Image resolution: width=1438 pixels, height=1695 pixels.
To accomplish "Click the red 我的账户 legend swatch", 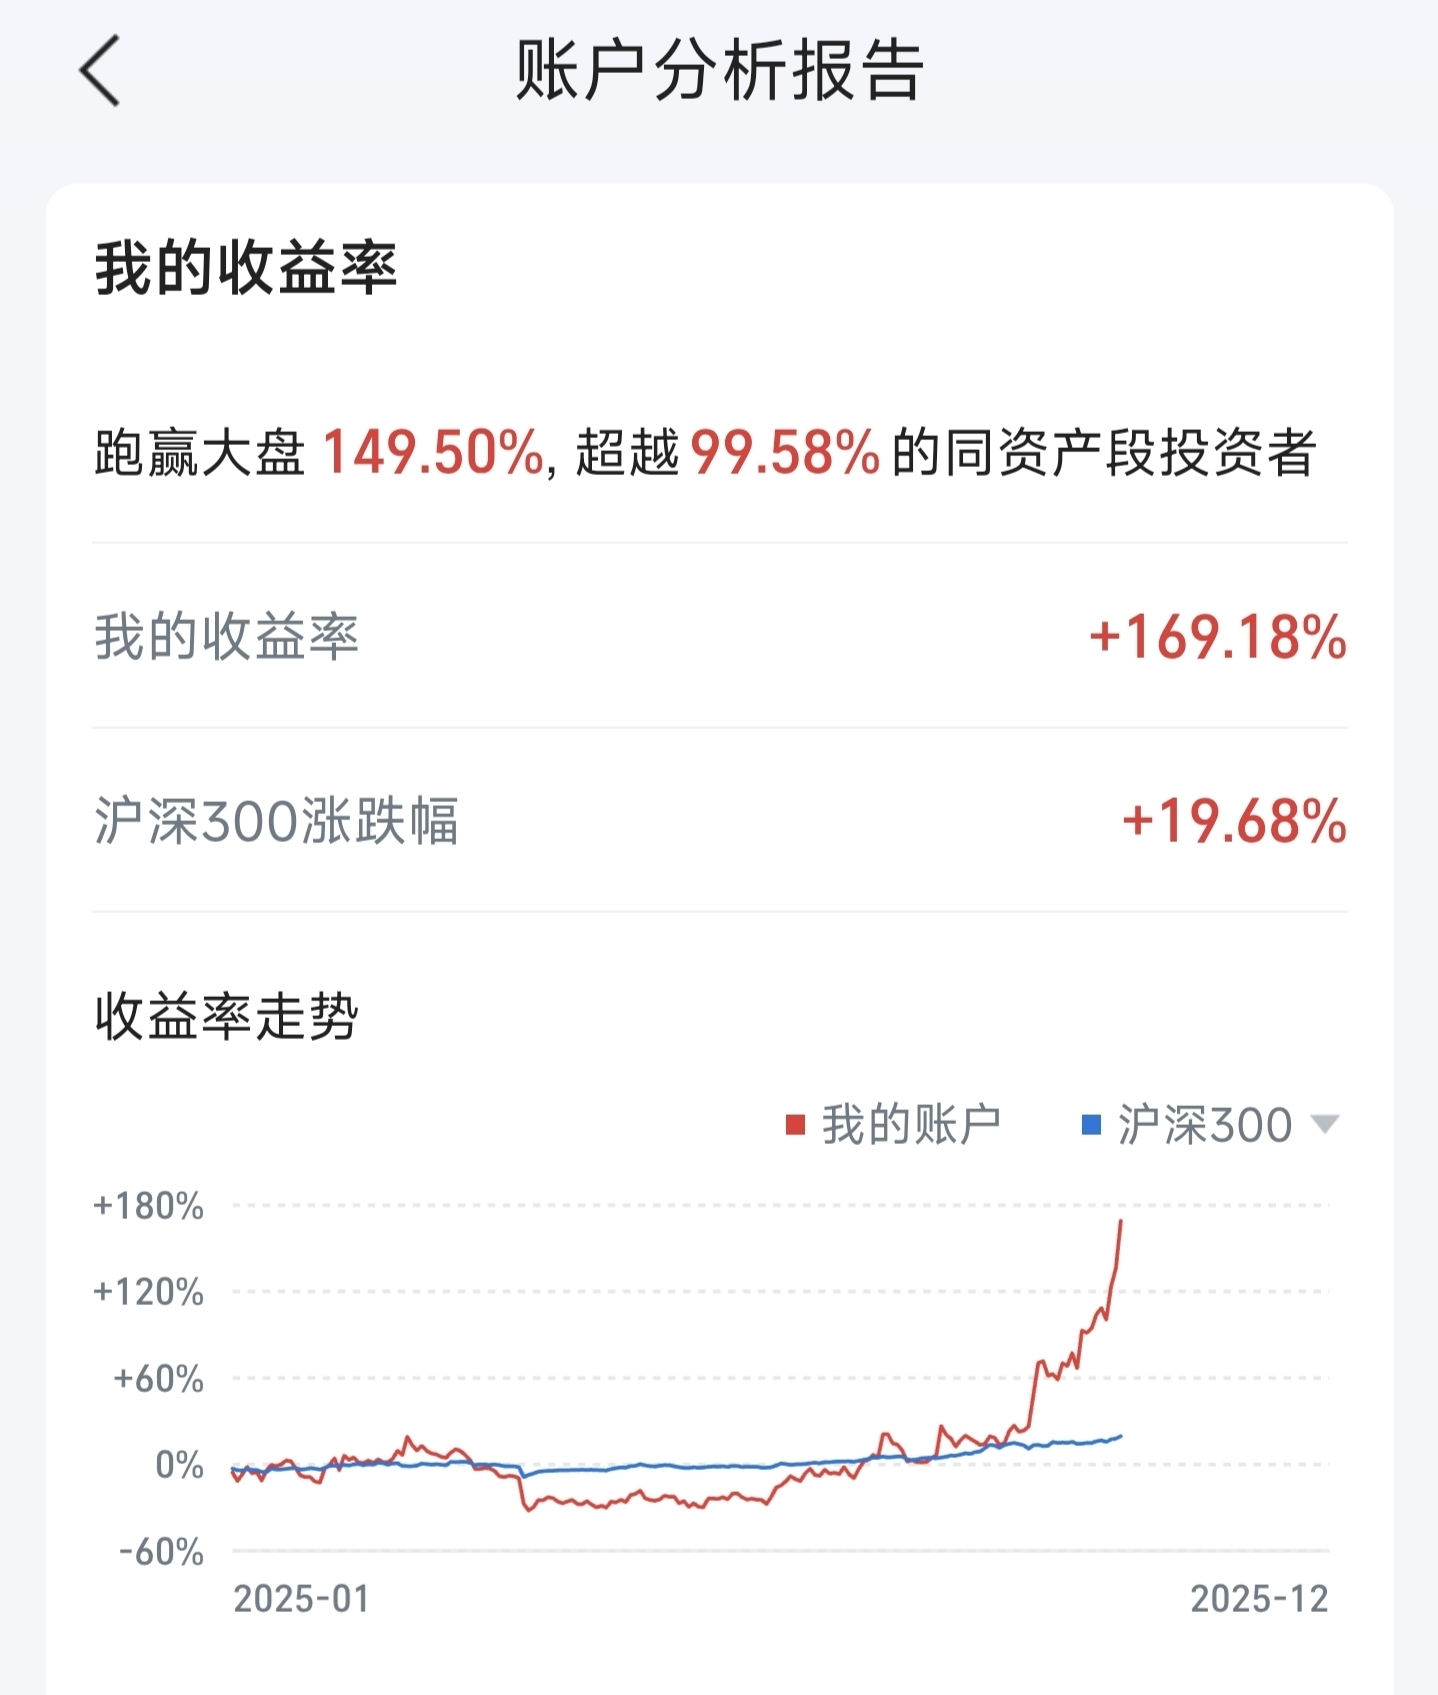I will click(796, 1126).
